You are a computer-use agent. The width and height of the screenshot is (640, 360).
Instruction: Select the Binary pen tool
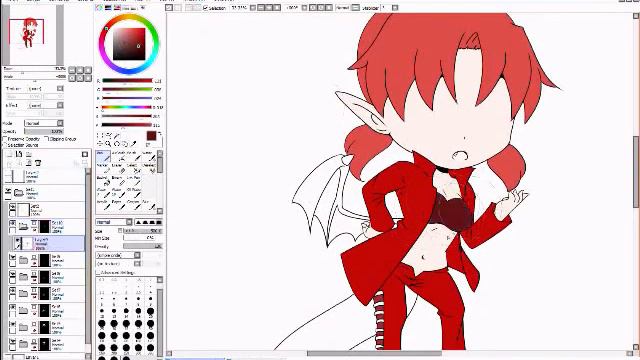118,180
